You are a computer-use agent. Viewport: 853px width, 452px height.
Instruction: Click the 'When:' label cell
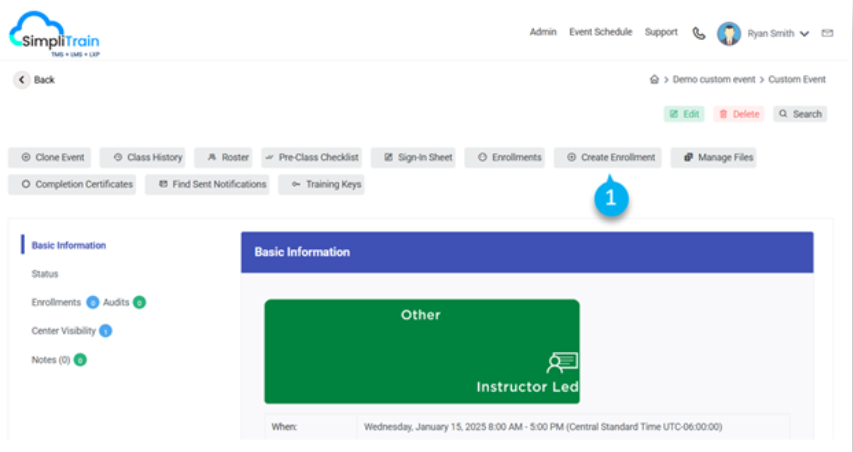311,427
